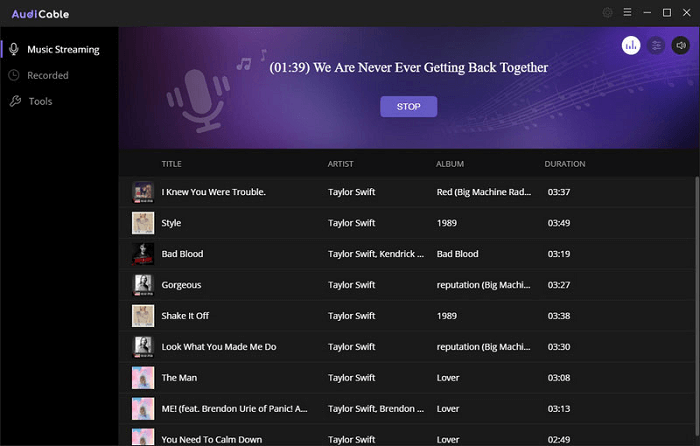Click the wrench icon beside Tools
This screenshot has height=446, width=700.
(x=14, y=101)
